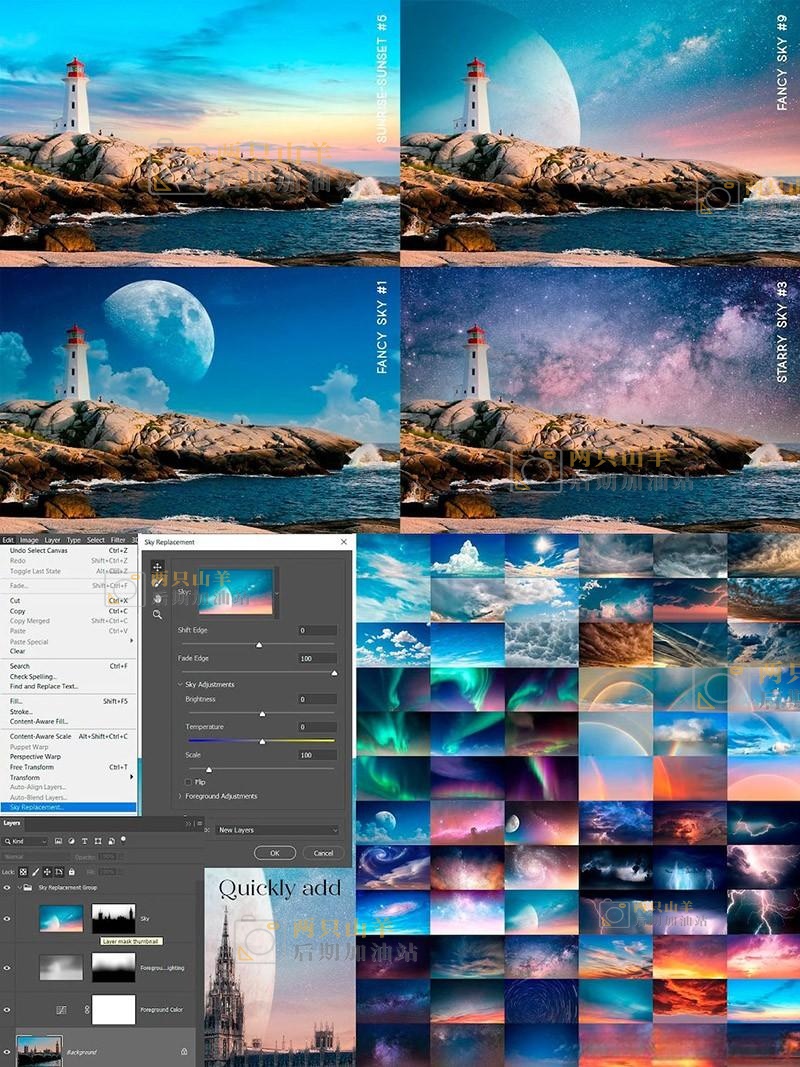Viewport: 800px width, 1067px height.
Task: Enable the Flip checkbox
Action: pos(188,782)
